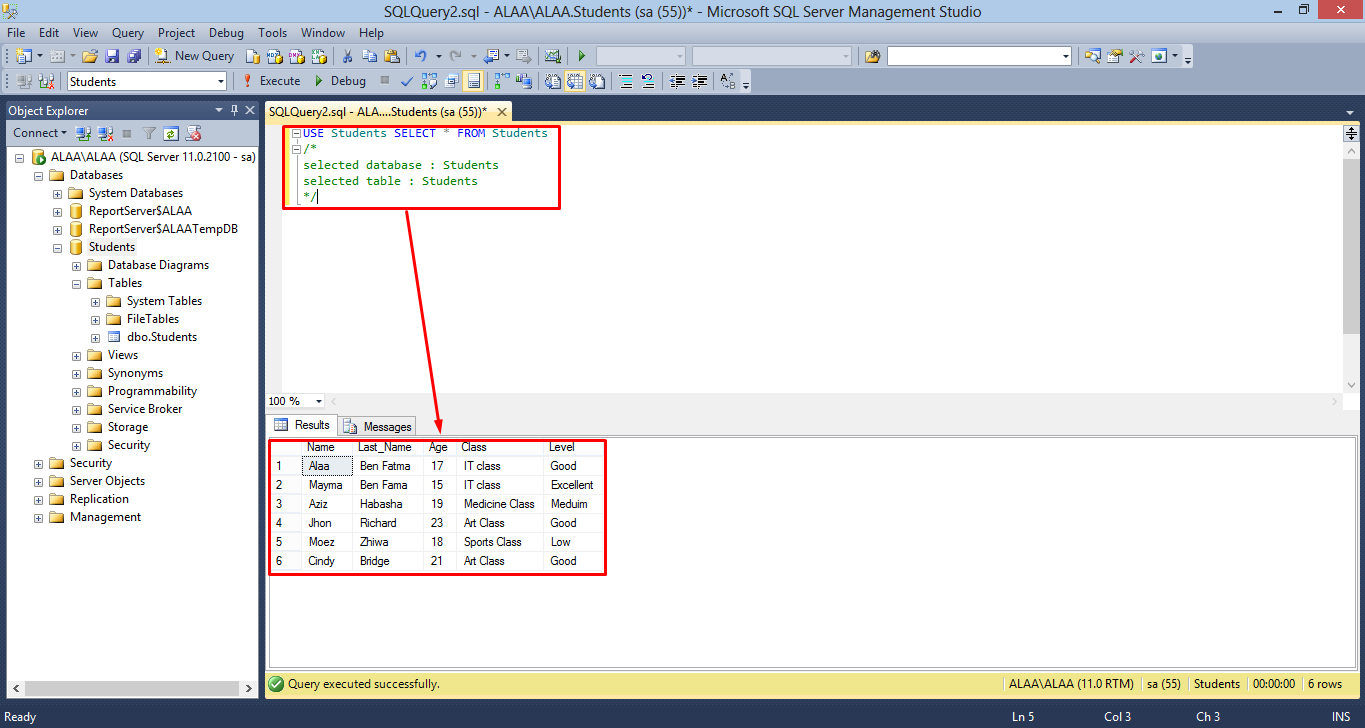Screen dimensions: 1365x728
Task: Click Comment Out Selected Lines icon
Action: pyautogui.click(x=626, y=81)
